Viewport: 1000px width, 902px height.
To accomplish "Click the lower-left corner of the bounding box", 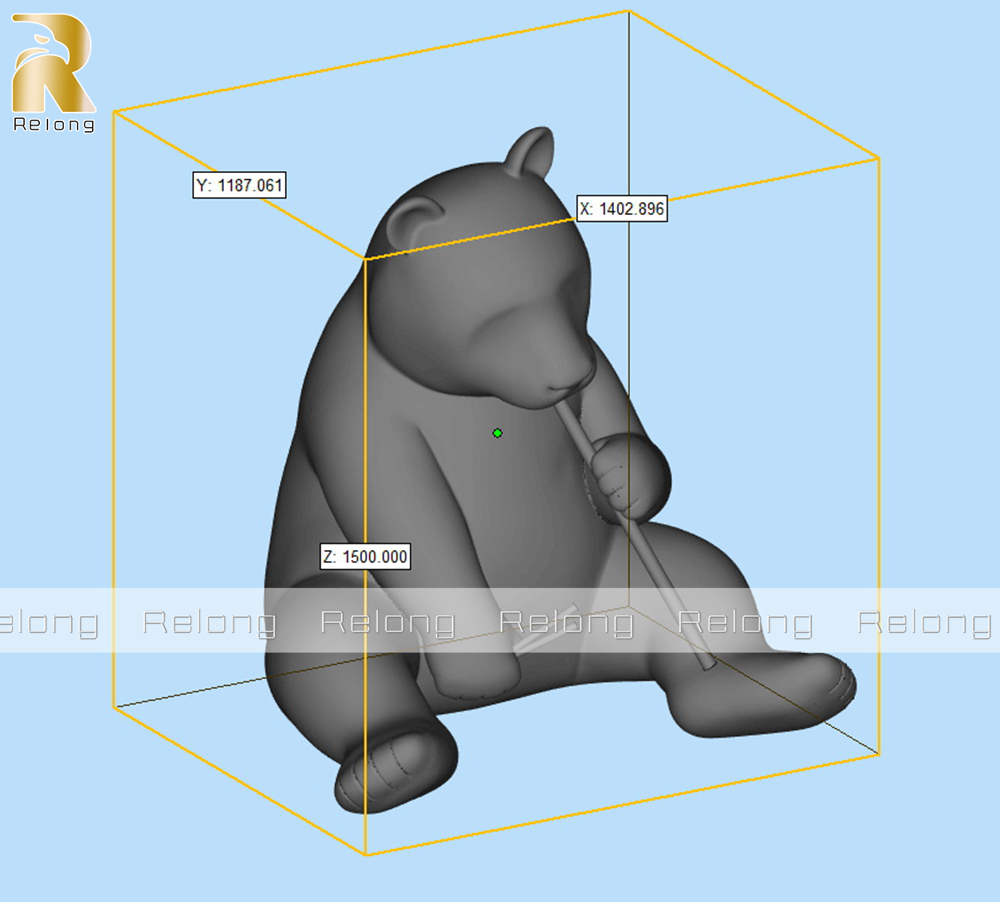I will 114,706.
